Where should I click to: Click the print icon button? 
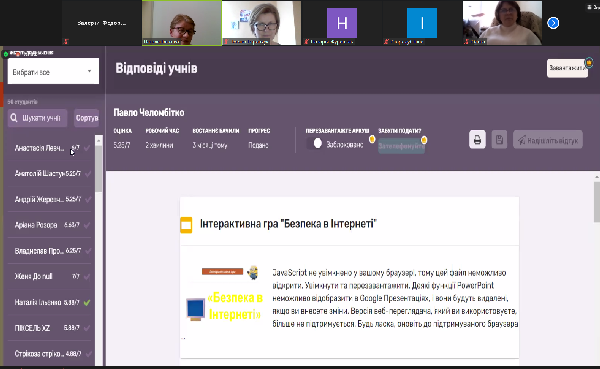coord(477,140)
